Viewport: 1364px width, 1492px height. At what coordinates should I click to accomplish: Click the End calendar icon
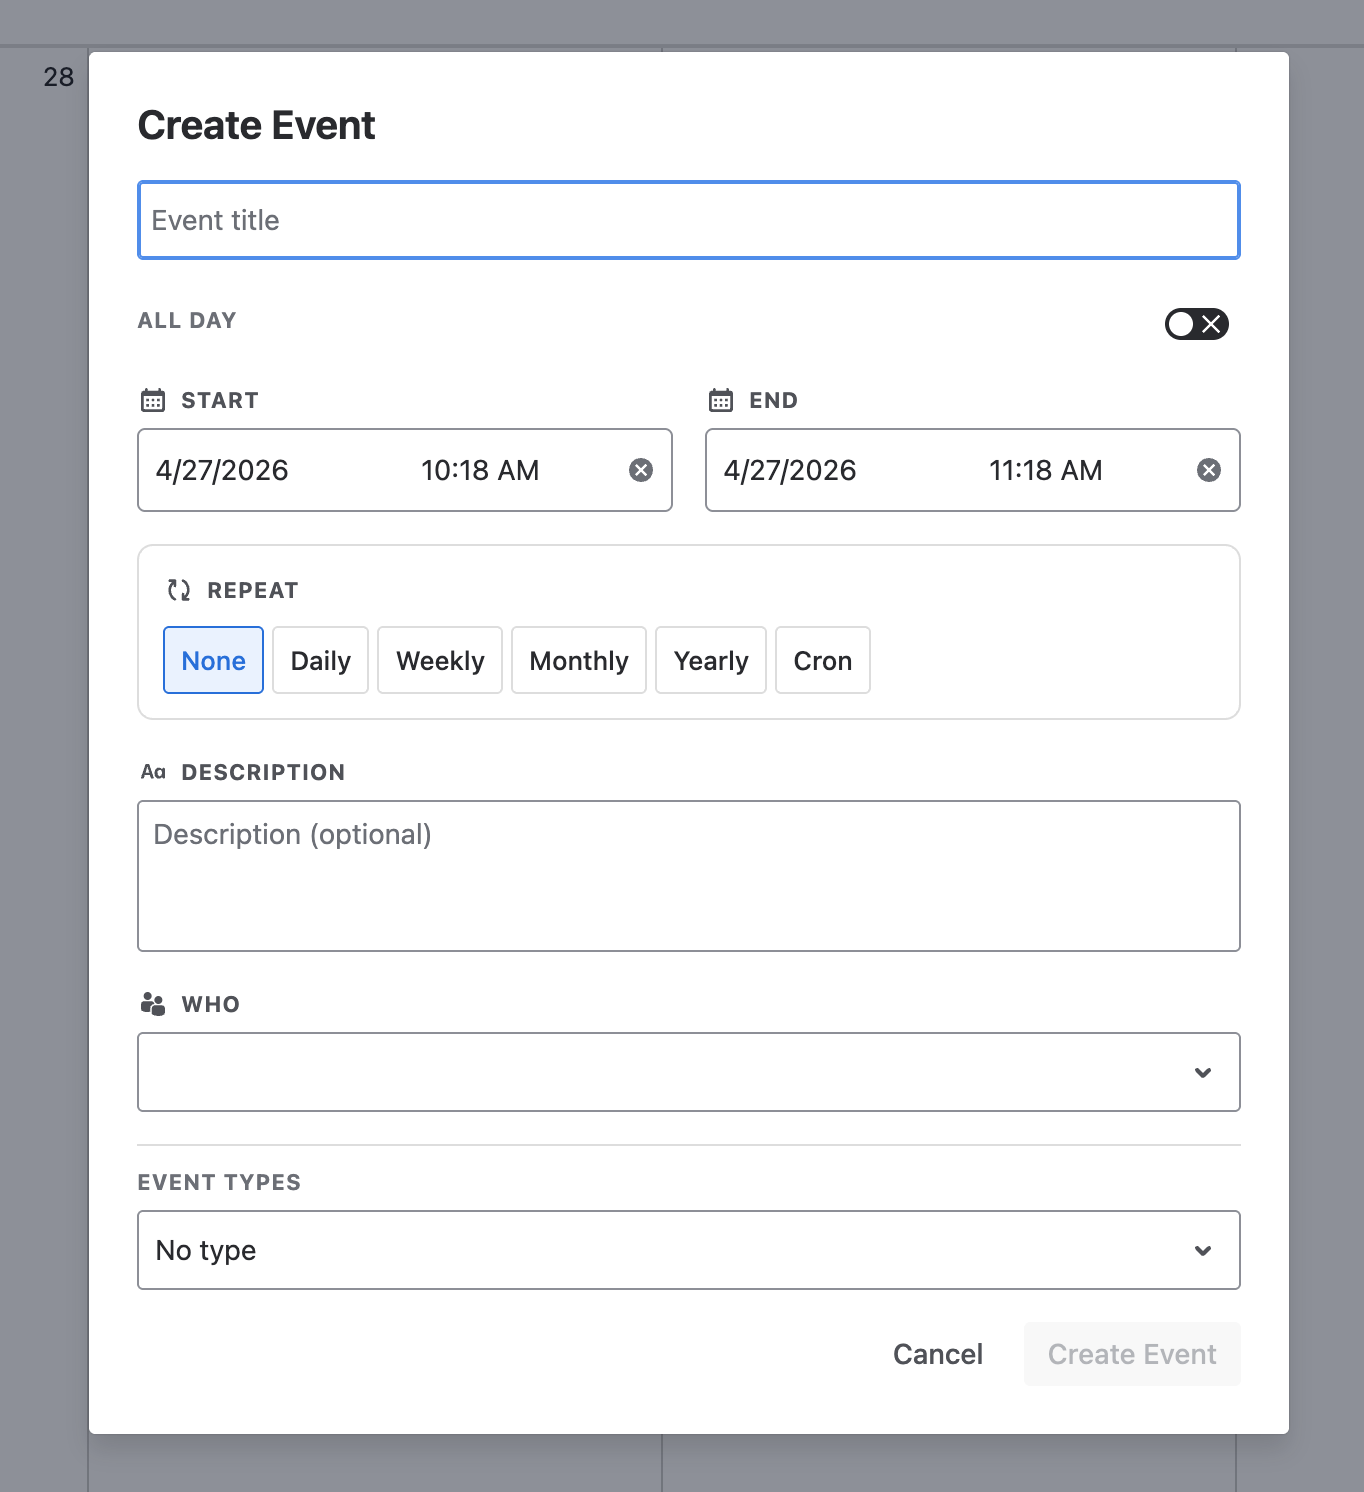pos(721,401)
